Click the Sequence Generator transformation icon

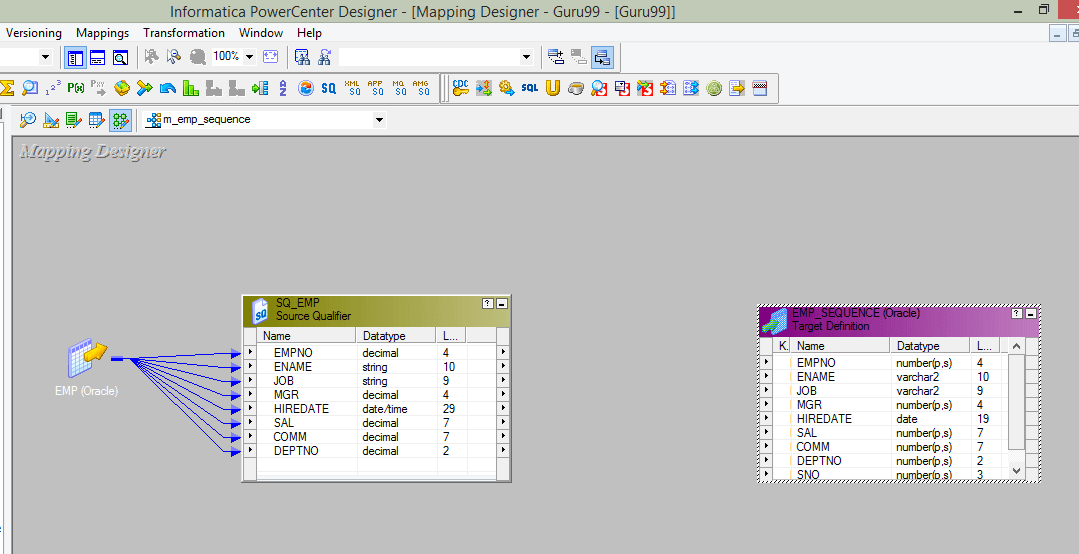[x=52, y=88]
